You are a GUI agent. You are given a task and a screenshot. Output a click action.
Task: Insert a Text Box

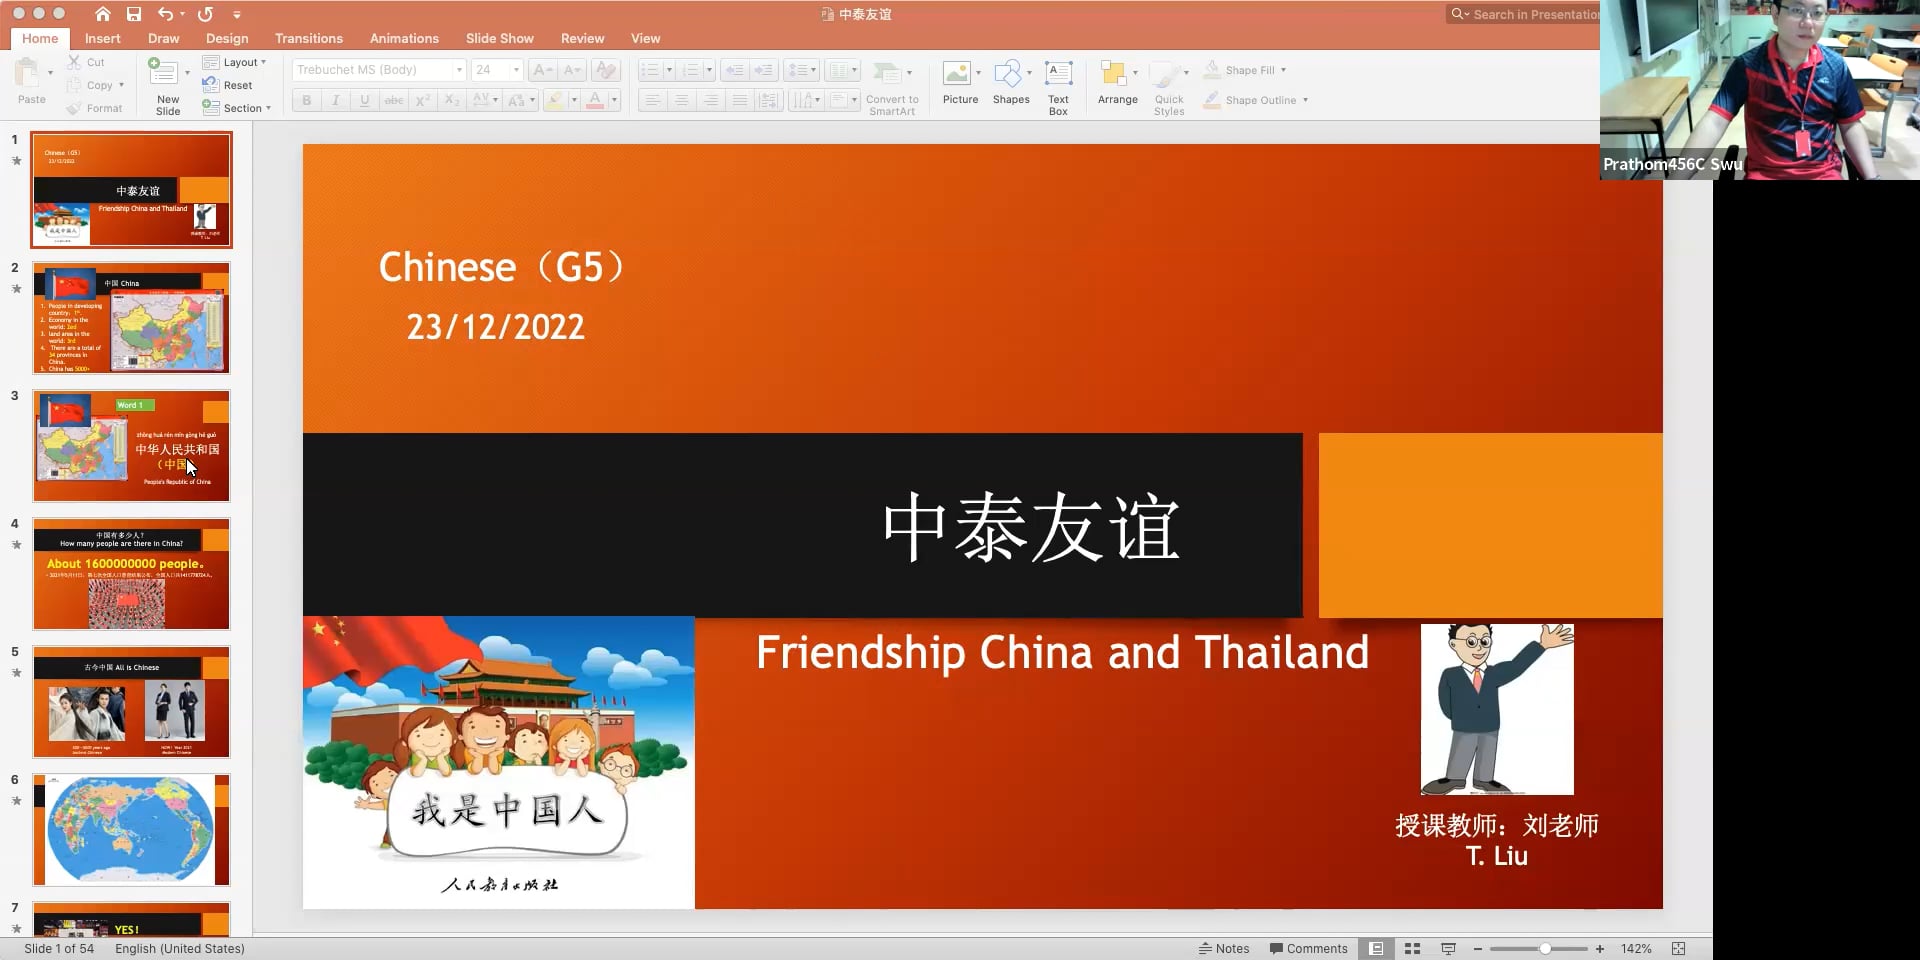coord(1058,86)
